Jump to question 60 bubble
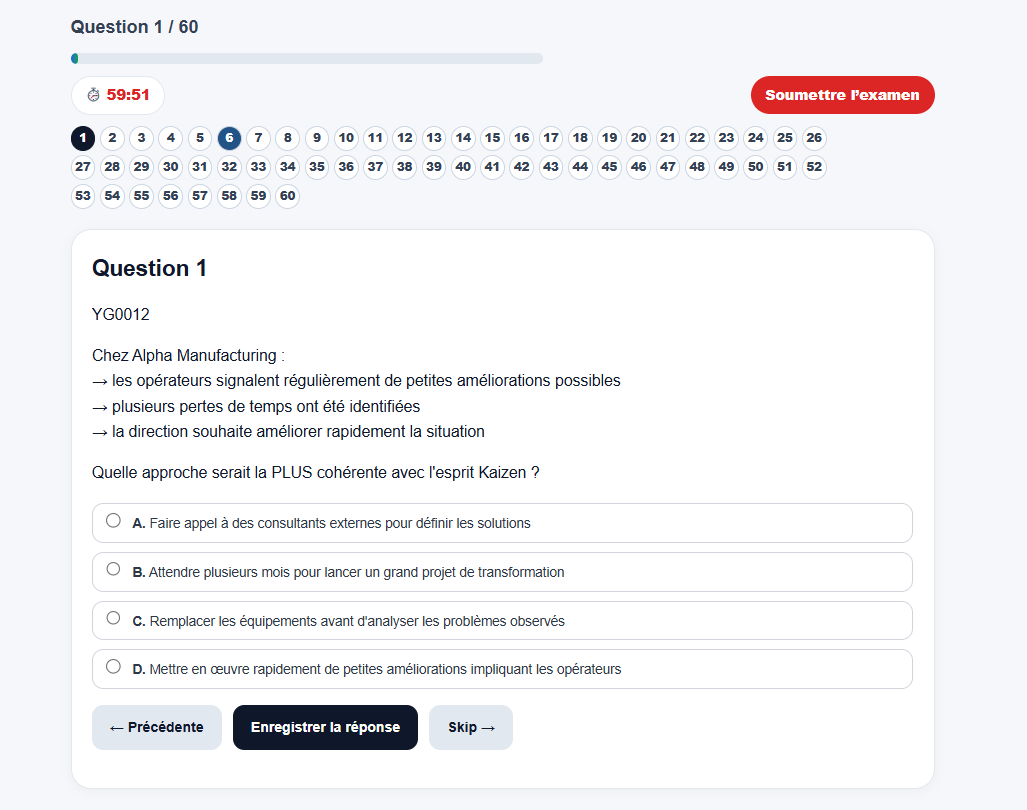Screen dimensions: 1027x810 coord(288,196)
